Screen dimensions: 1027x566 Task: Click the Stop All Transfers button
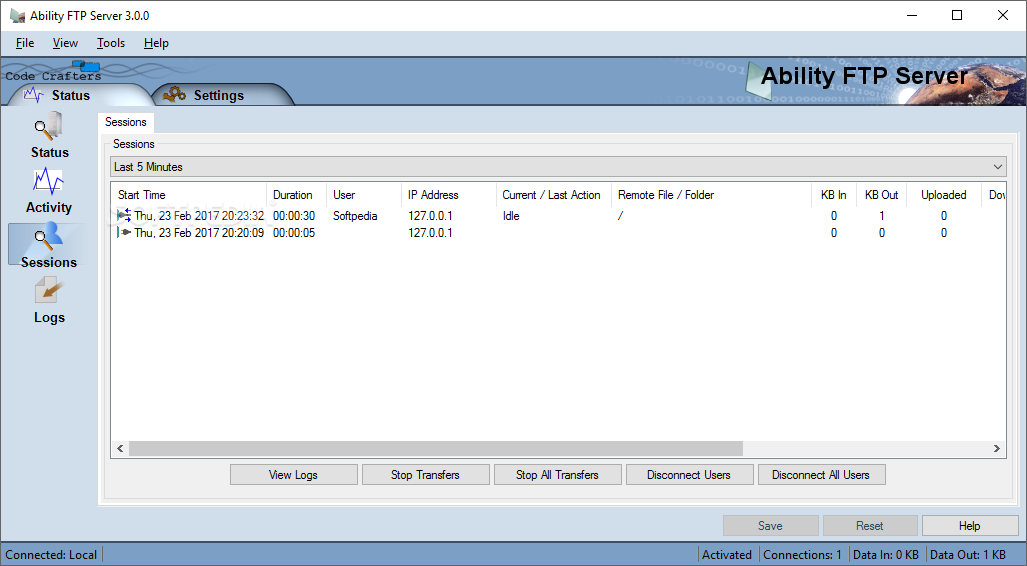[557, 475]
